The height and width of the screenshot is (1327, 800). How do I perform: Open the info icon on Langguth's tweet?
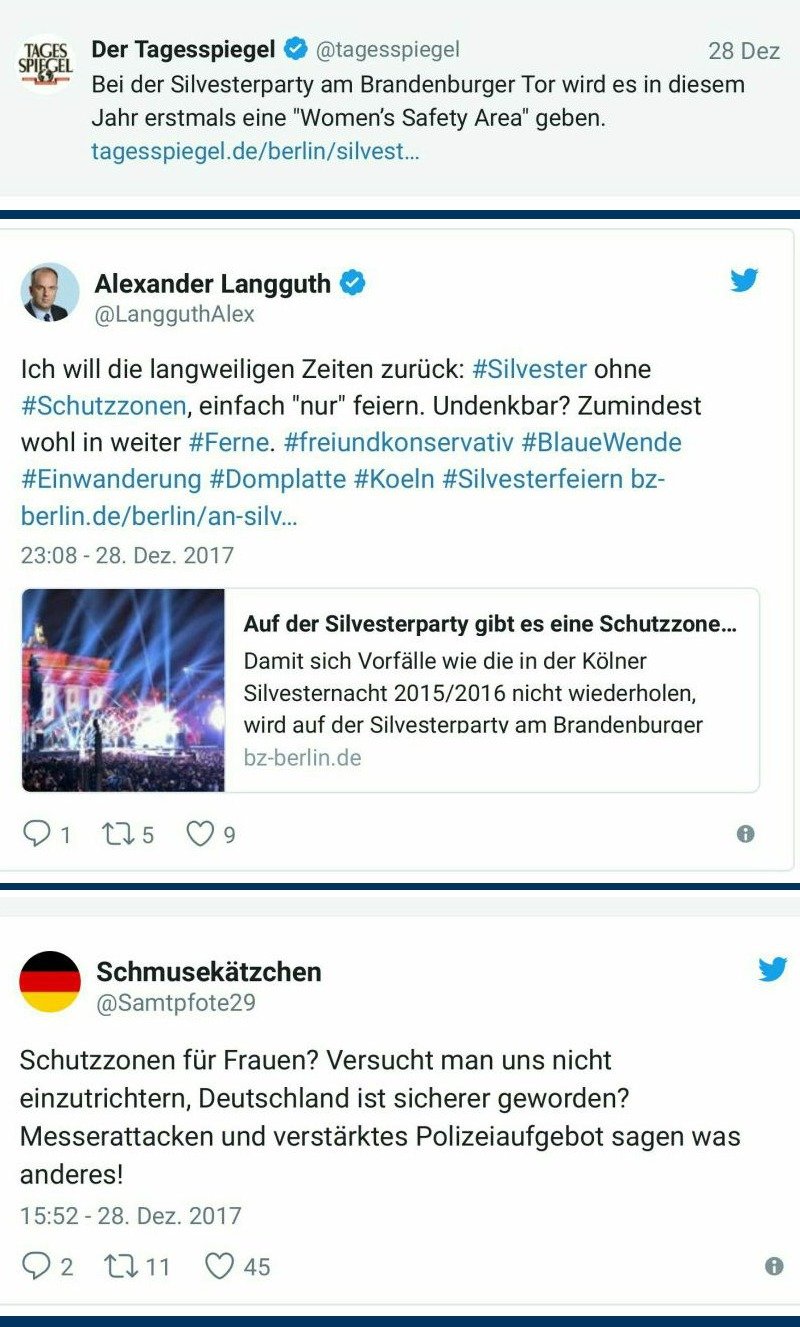(x=745, y=834)
